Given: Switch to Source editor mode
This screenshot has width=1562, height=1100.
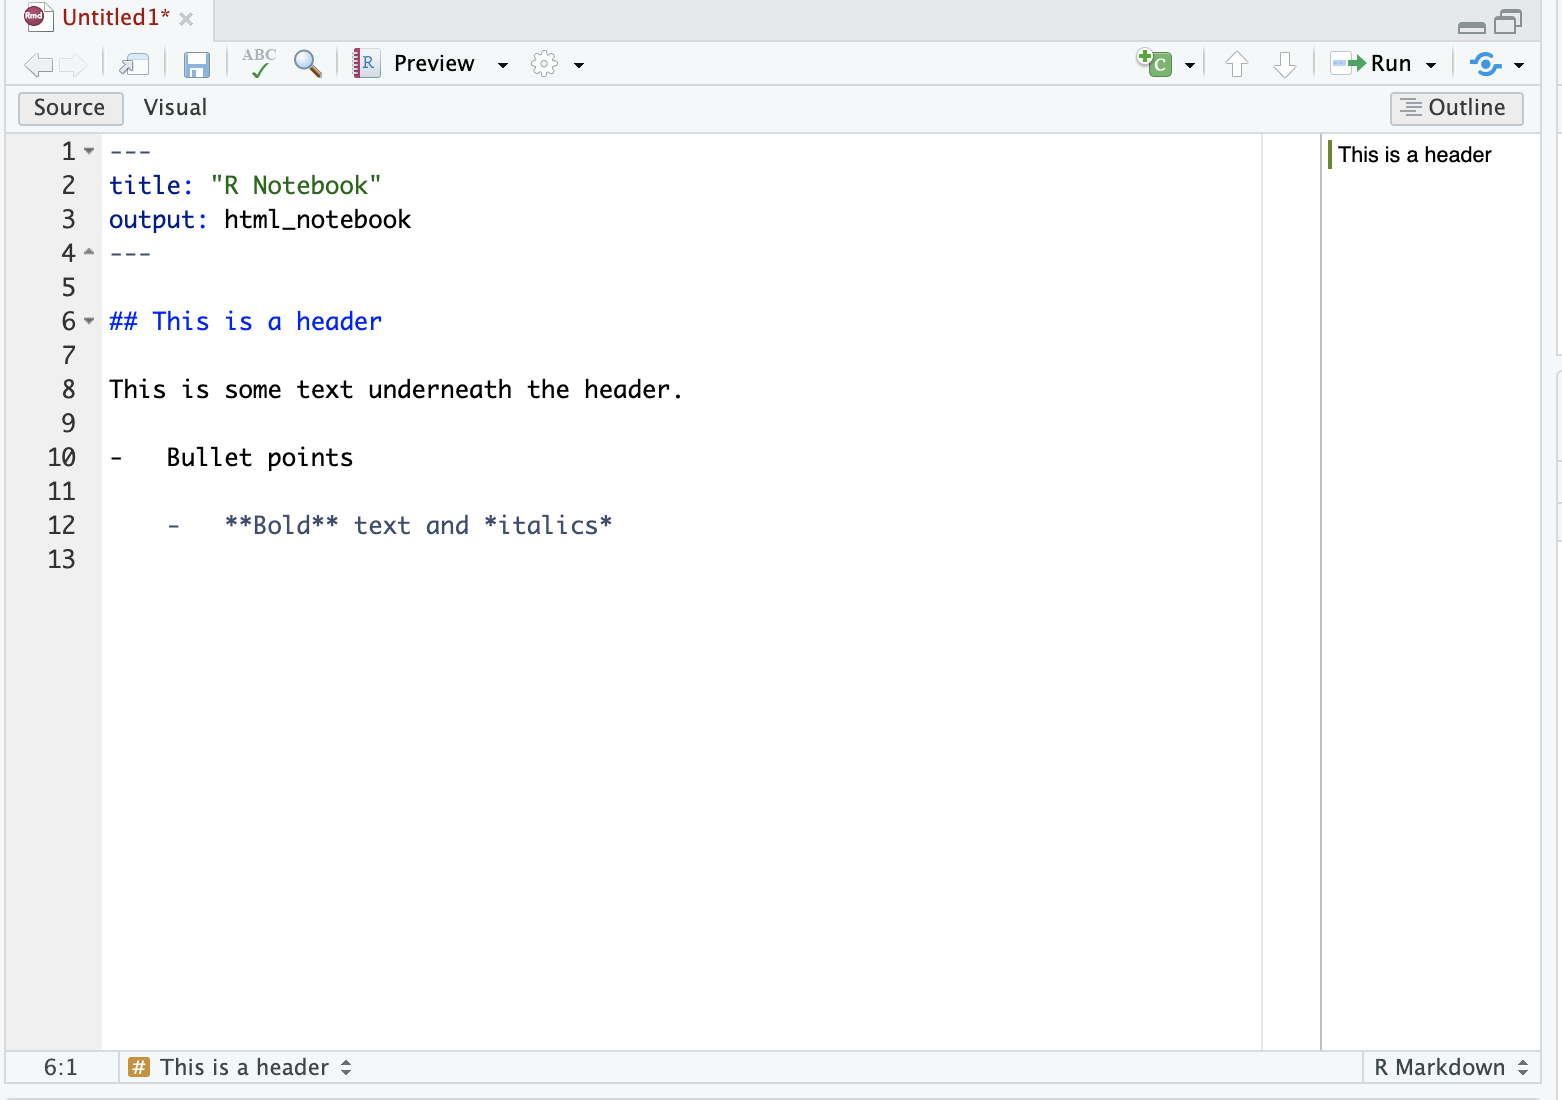Looking at the screenshot, I should pos(70,108).
